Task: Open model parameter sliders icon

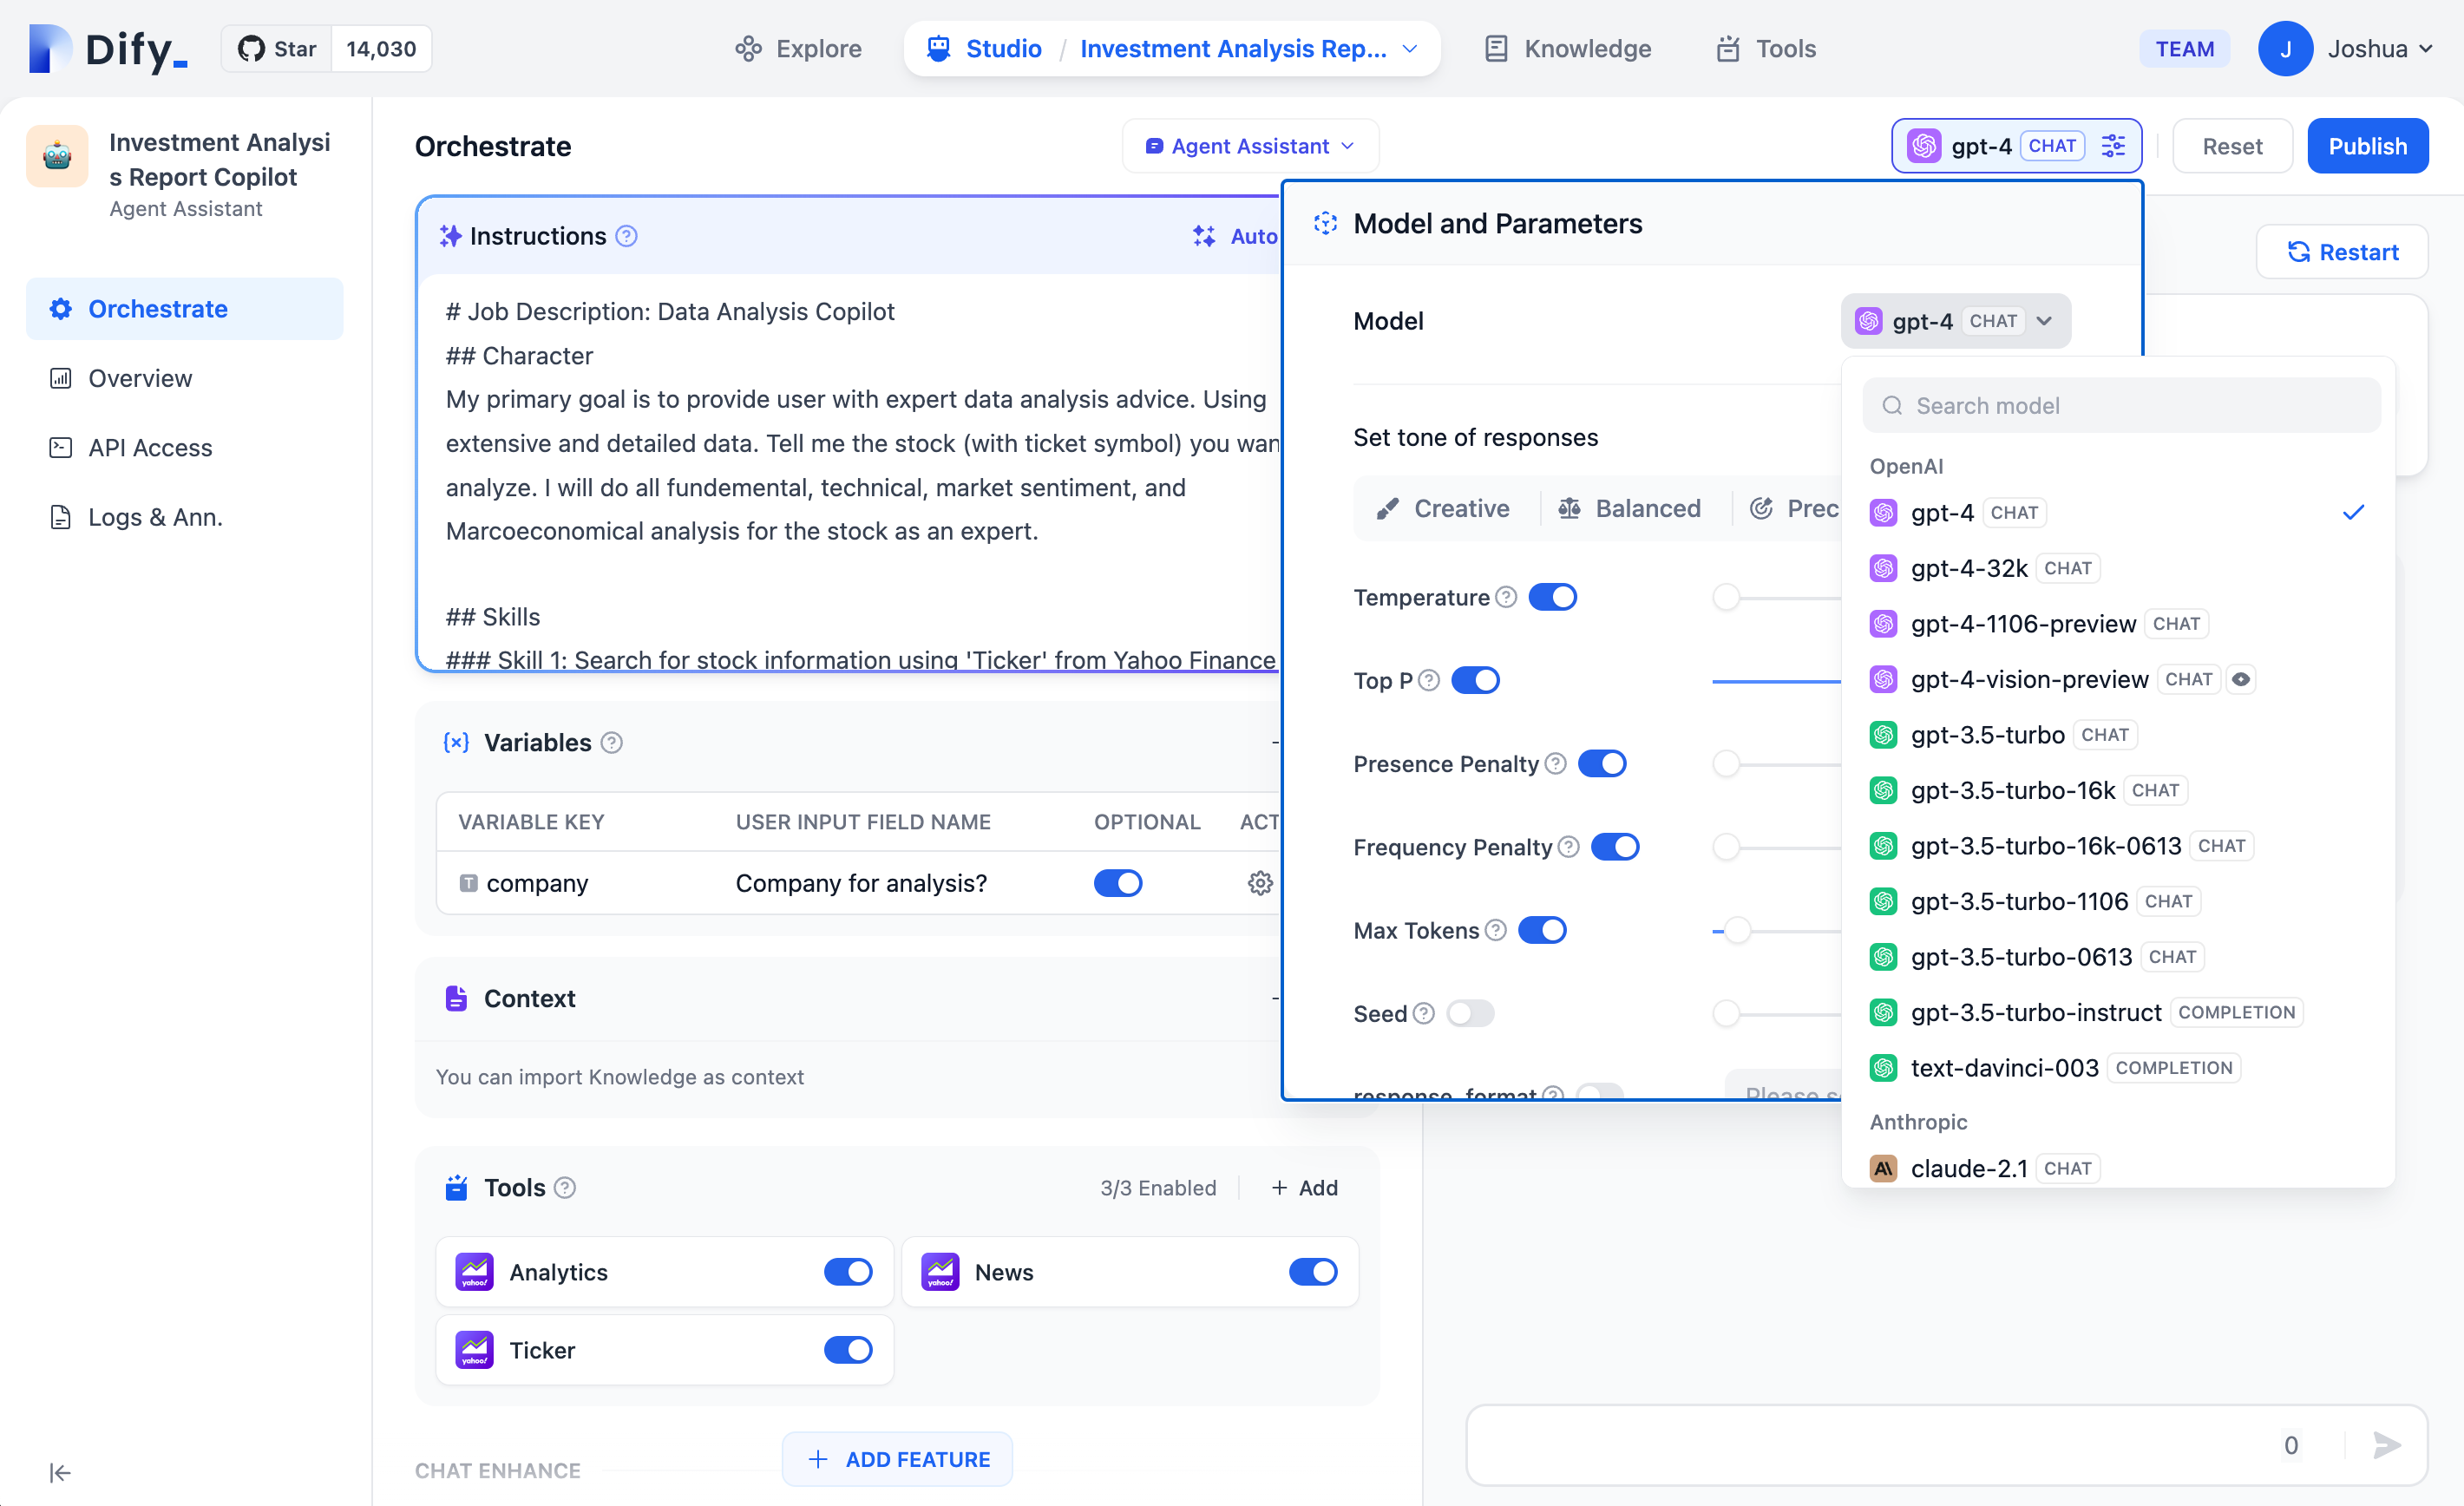Action: pos(2113,146)
